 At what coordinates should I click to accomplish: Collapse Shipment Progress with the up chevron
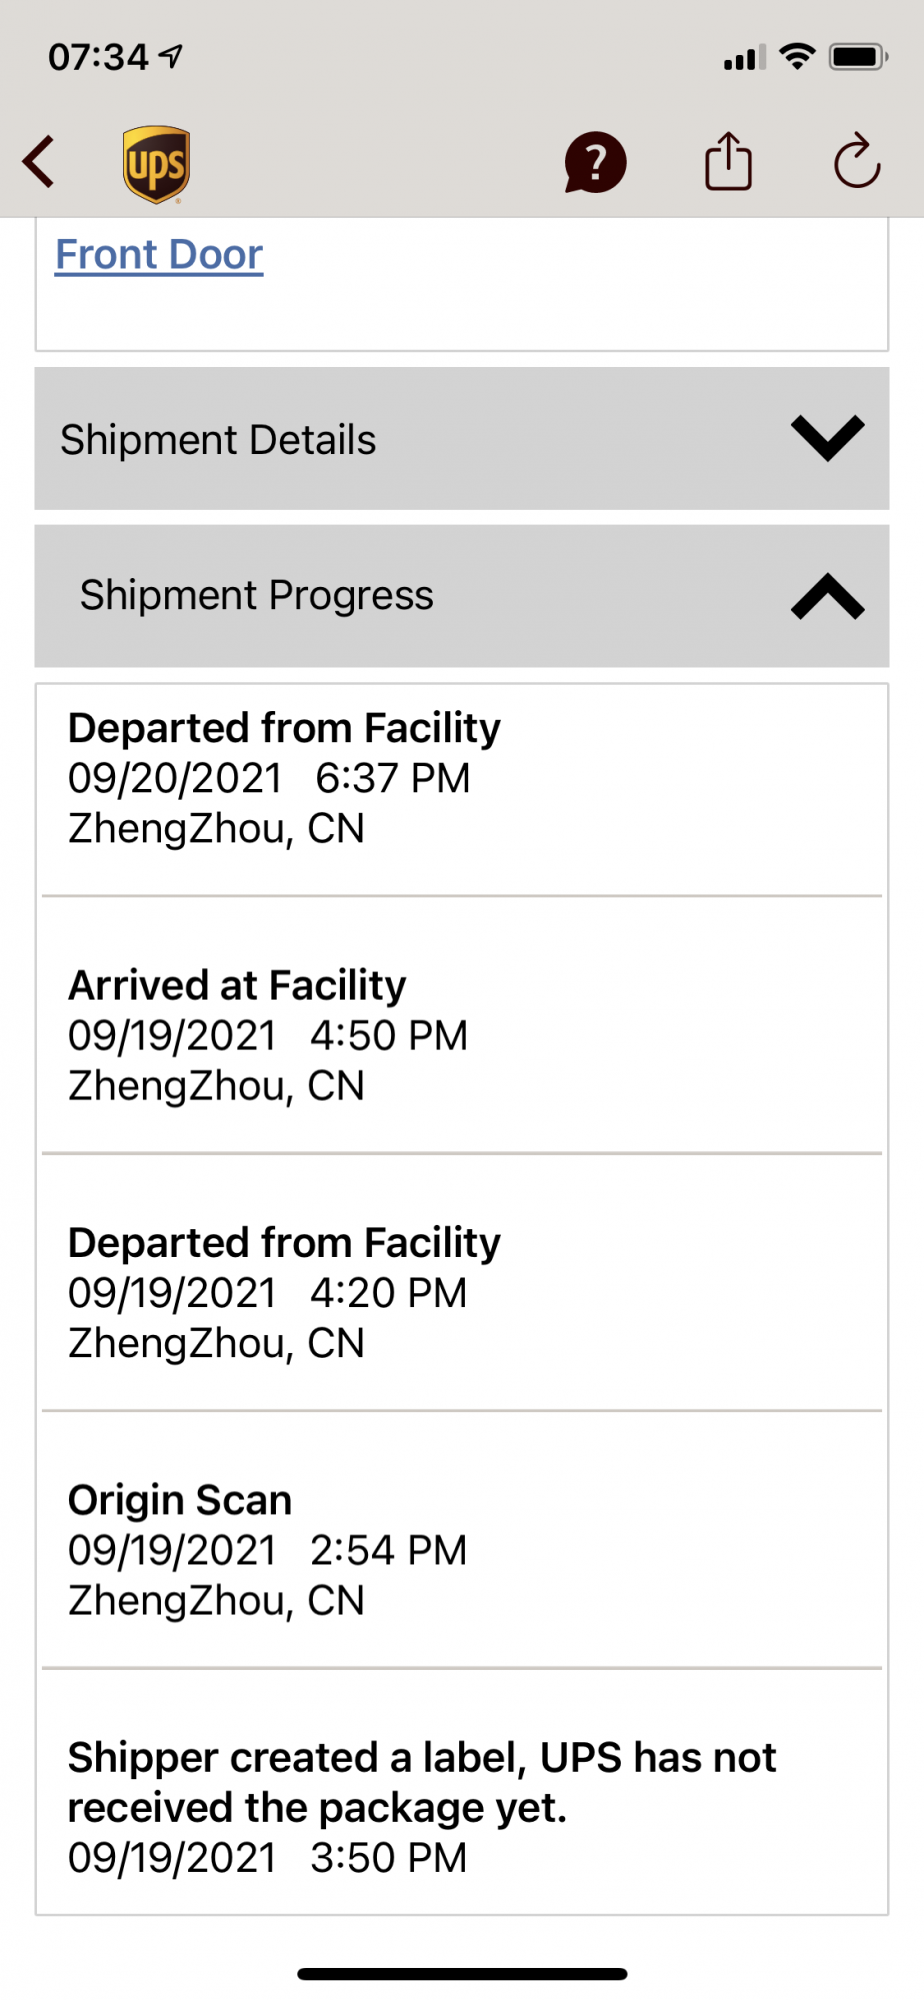click(x=827, y=596)
